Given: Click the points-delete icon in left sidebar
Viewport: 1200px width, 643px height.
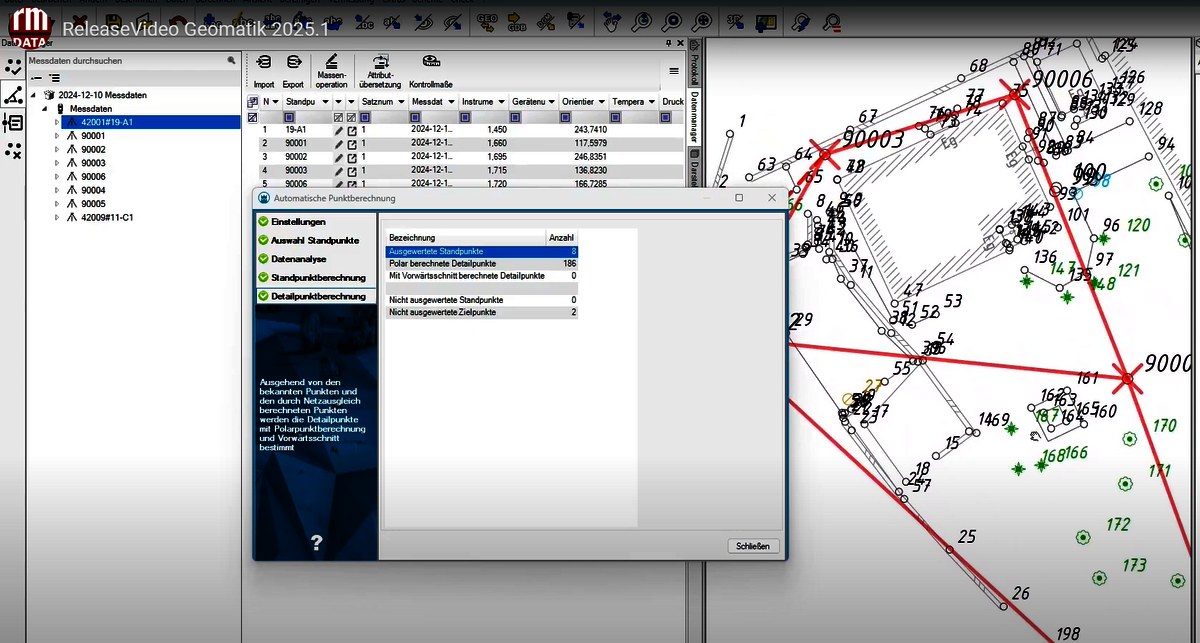Looking at the screenshot, I should [x=13, y=150].
